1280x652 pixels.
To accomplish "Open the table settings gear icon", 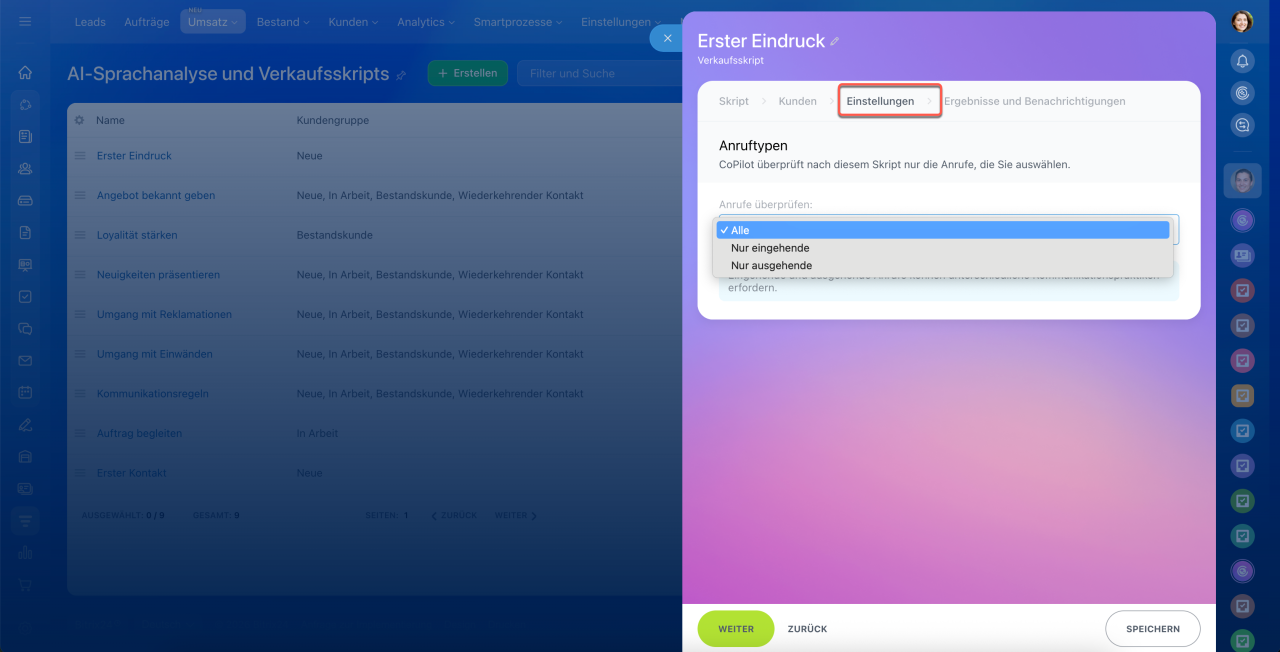I will pyautogui.click(x=80, y=120).
